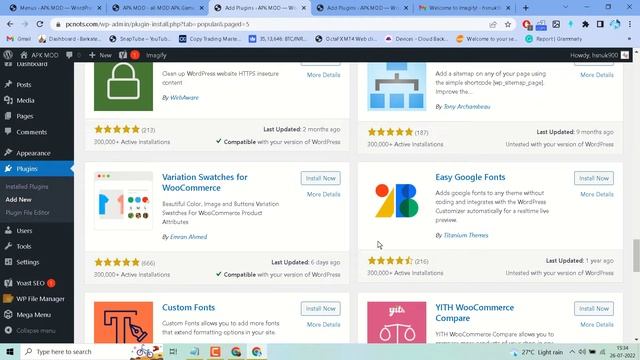The image size is (640, 360).
Task: Open author Titanium Themes link
Action: [x=466, y=235]
